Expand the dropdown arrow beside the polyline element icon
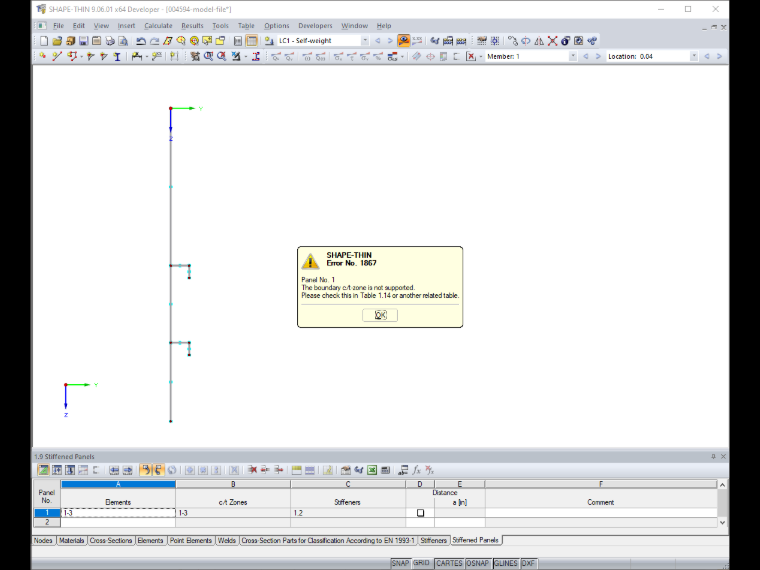 point(81,56)
